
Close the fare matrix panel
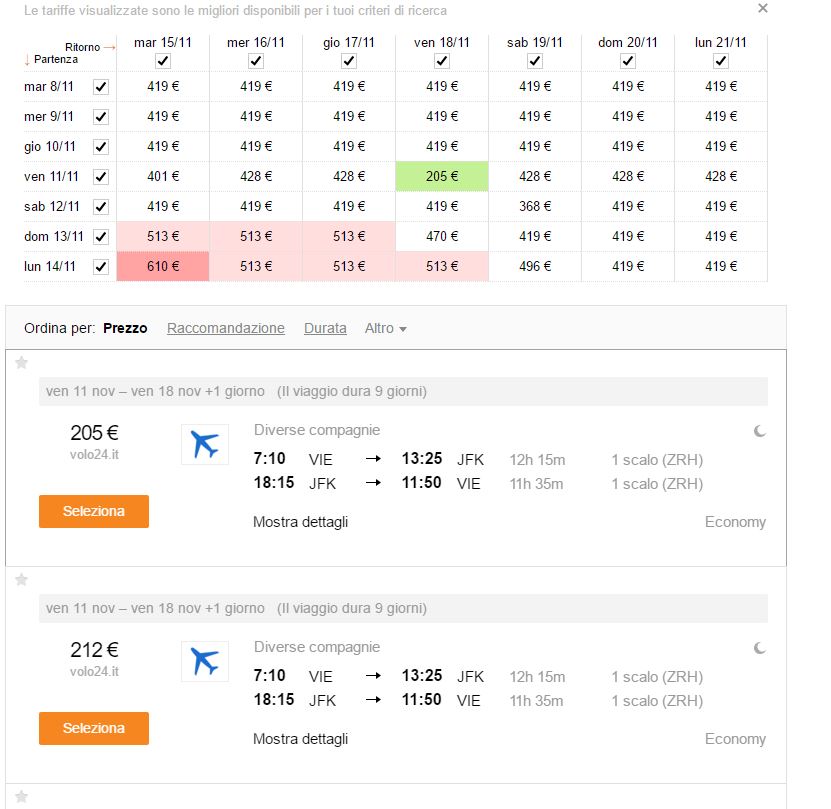[763, 9]
